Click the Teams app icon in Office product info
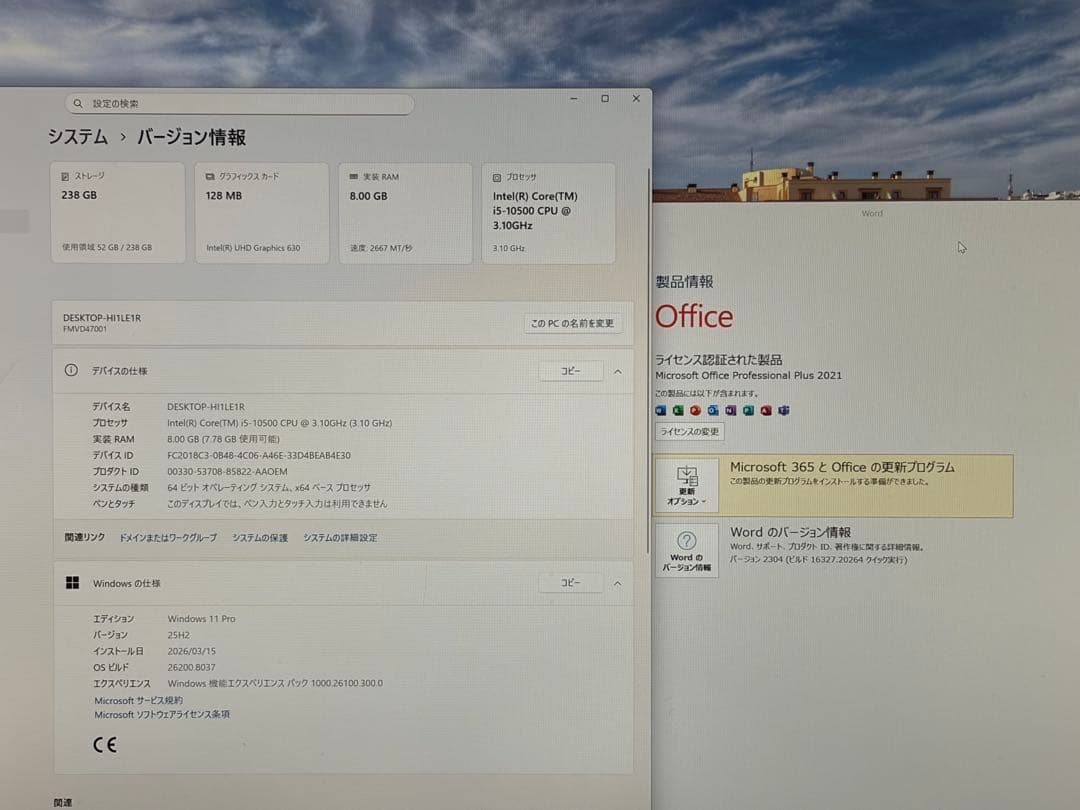This screenshot has width=1080, height=810. pos(784,411)
